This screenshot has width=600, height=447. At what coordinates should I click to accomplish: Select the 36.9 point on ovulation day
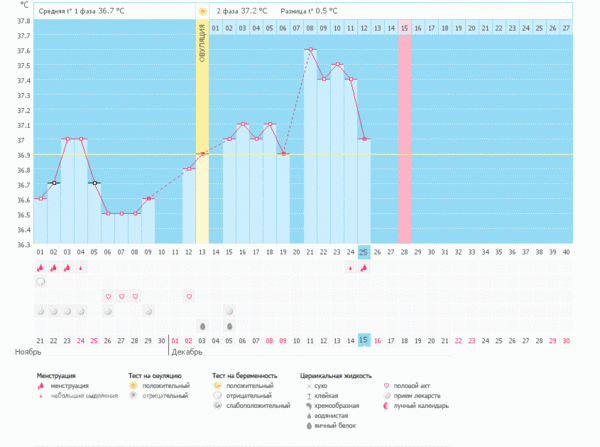pos(202,154)
